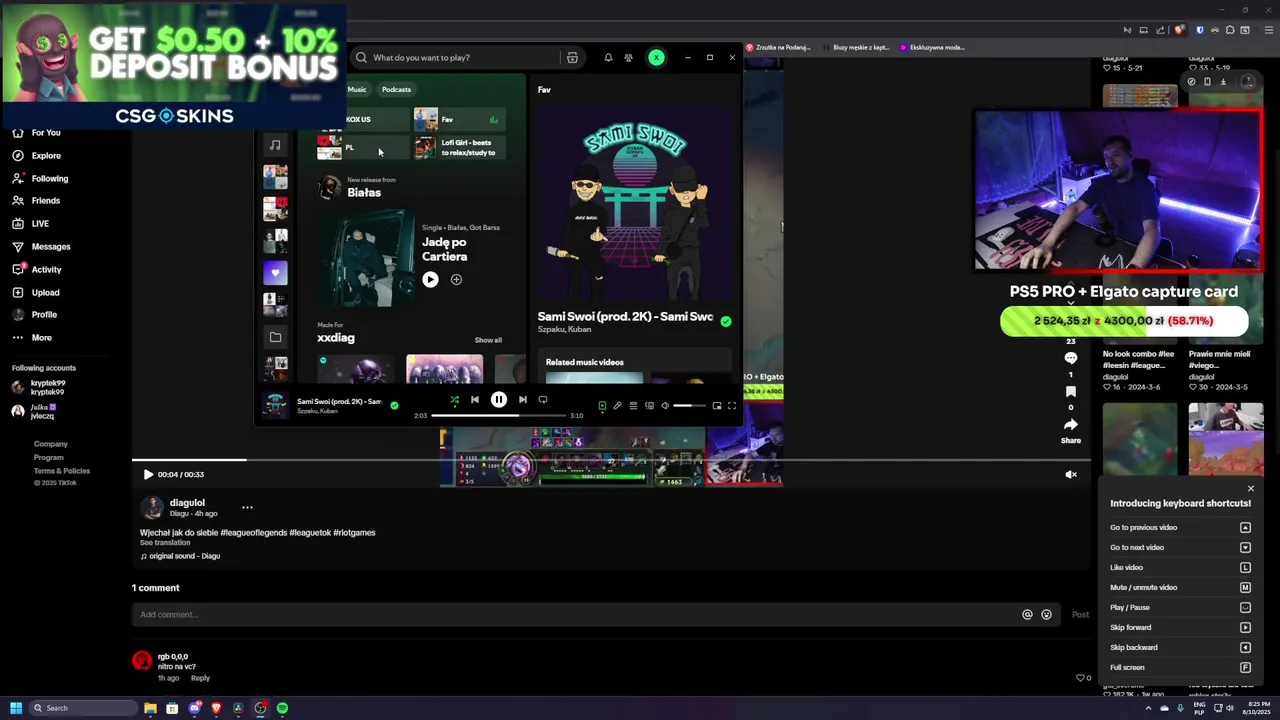Click Show all next to xxdiag

(x=488, y=340)
